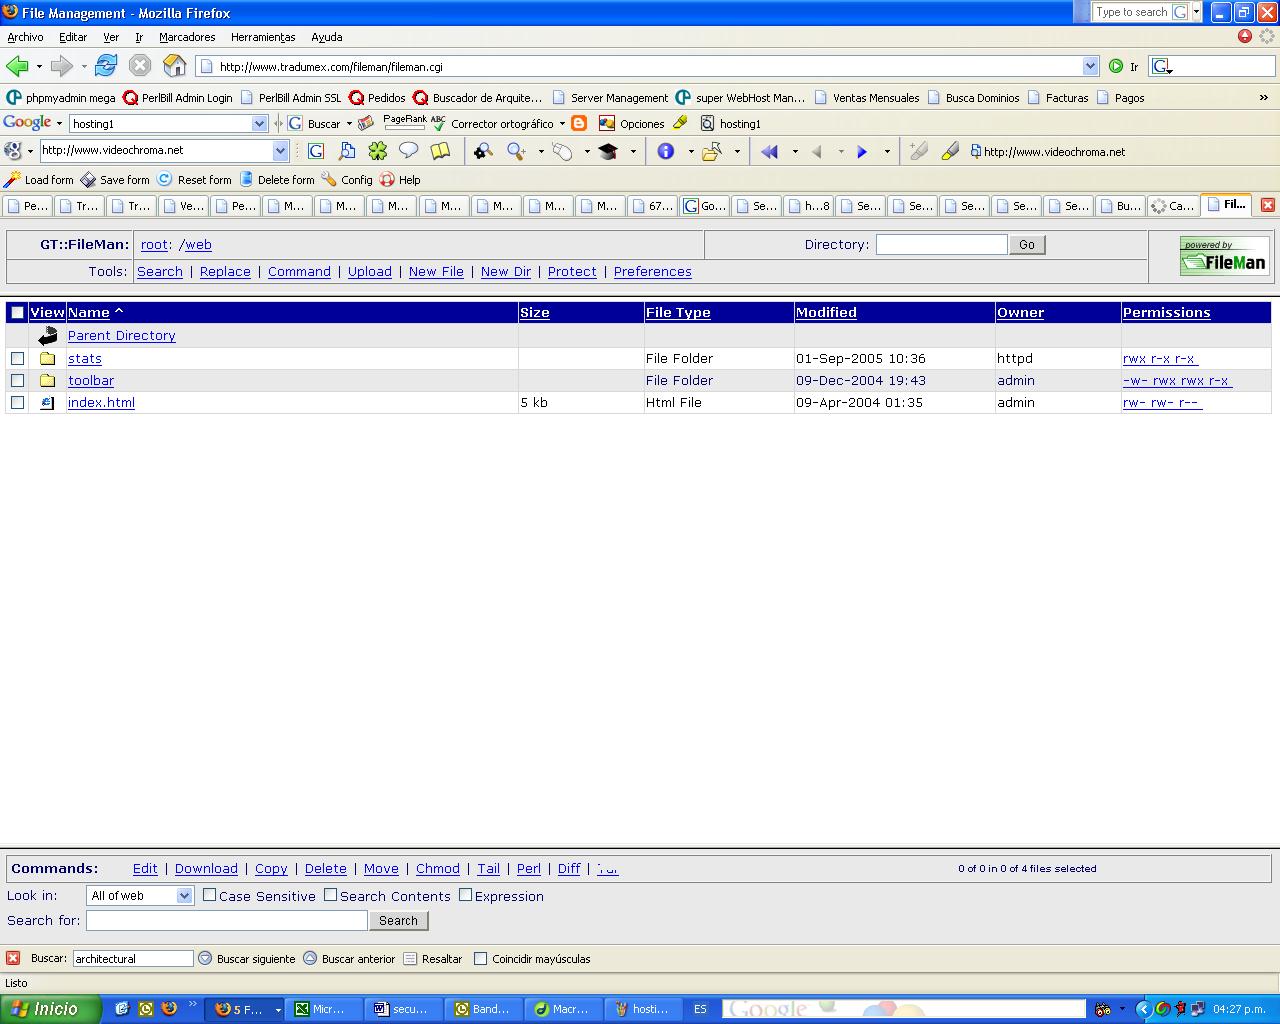Toggle the select-all checkbox in table header
Image resolution: width=1280 pixels, height=1024 pixels.
17,313
